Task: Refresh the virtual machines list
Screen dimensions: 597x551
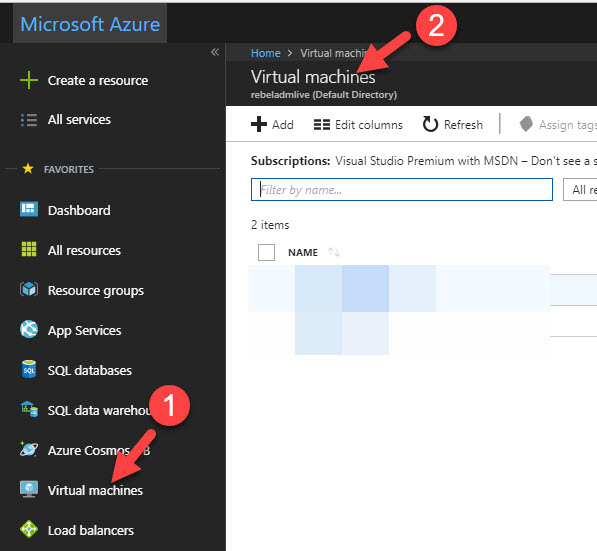Action: pos(463,125)
